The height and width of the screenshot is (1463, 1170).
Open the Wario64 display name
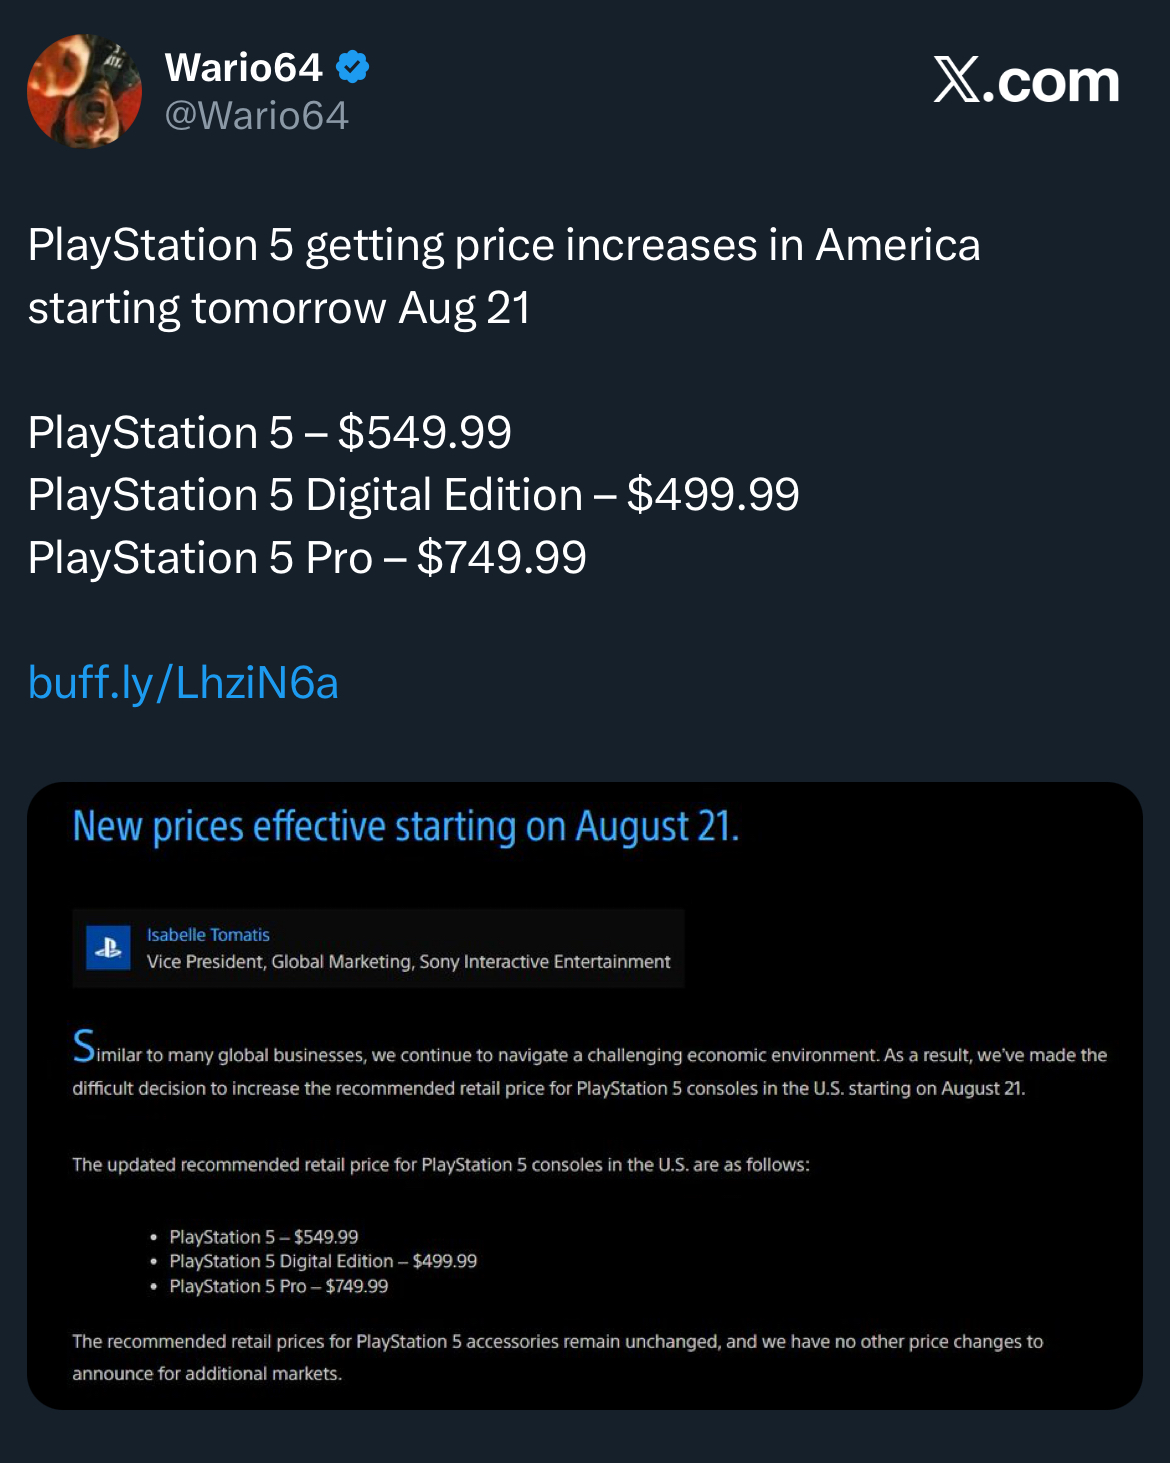243,68
